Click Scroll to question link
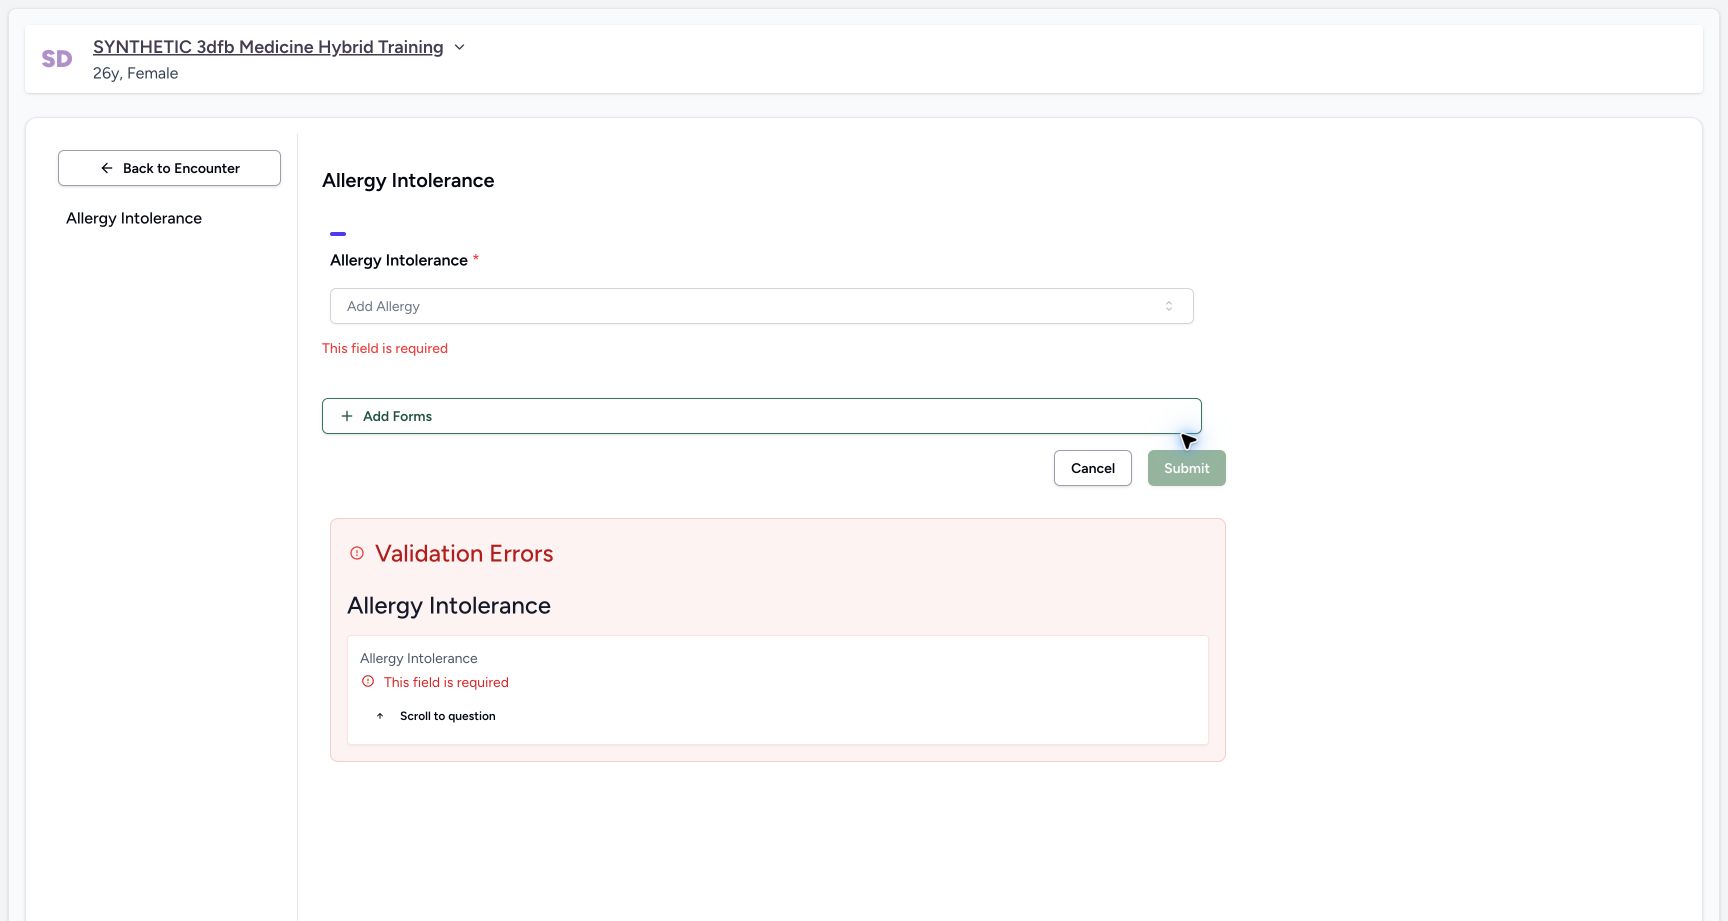The height and width of the screenshot is (921, 1728). click(x=447, y=716)
